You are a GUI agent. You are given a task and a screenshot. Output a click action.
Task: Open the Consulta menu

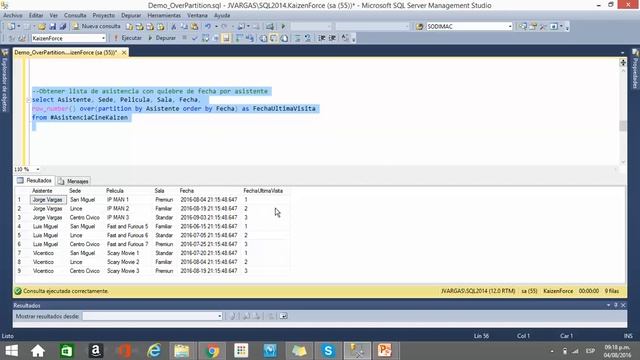[75, 15]
